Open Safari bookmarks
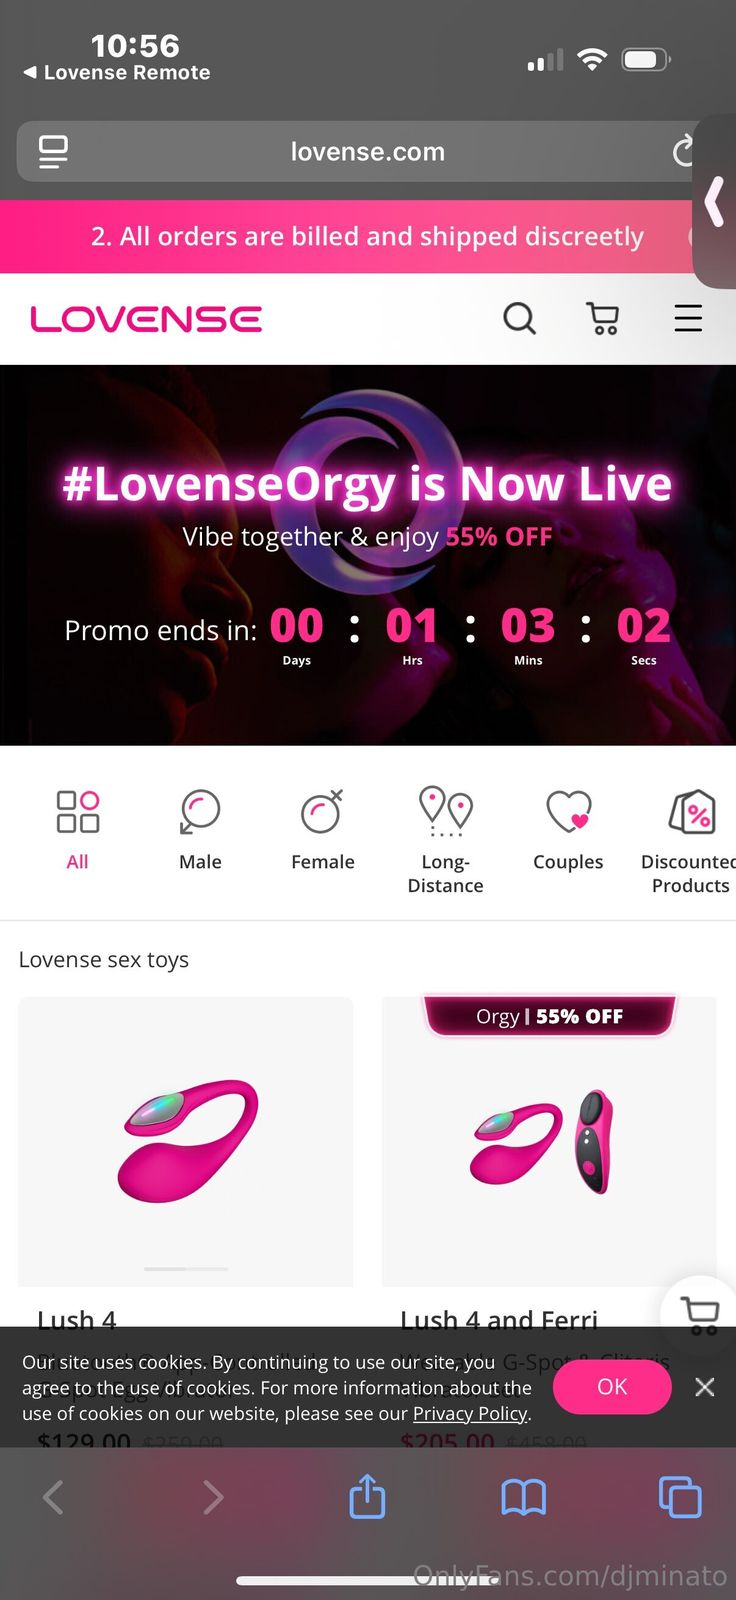This screenshot has width=736, height=1600. click(524, 1497)
